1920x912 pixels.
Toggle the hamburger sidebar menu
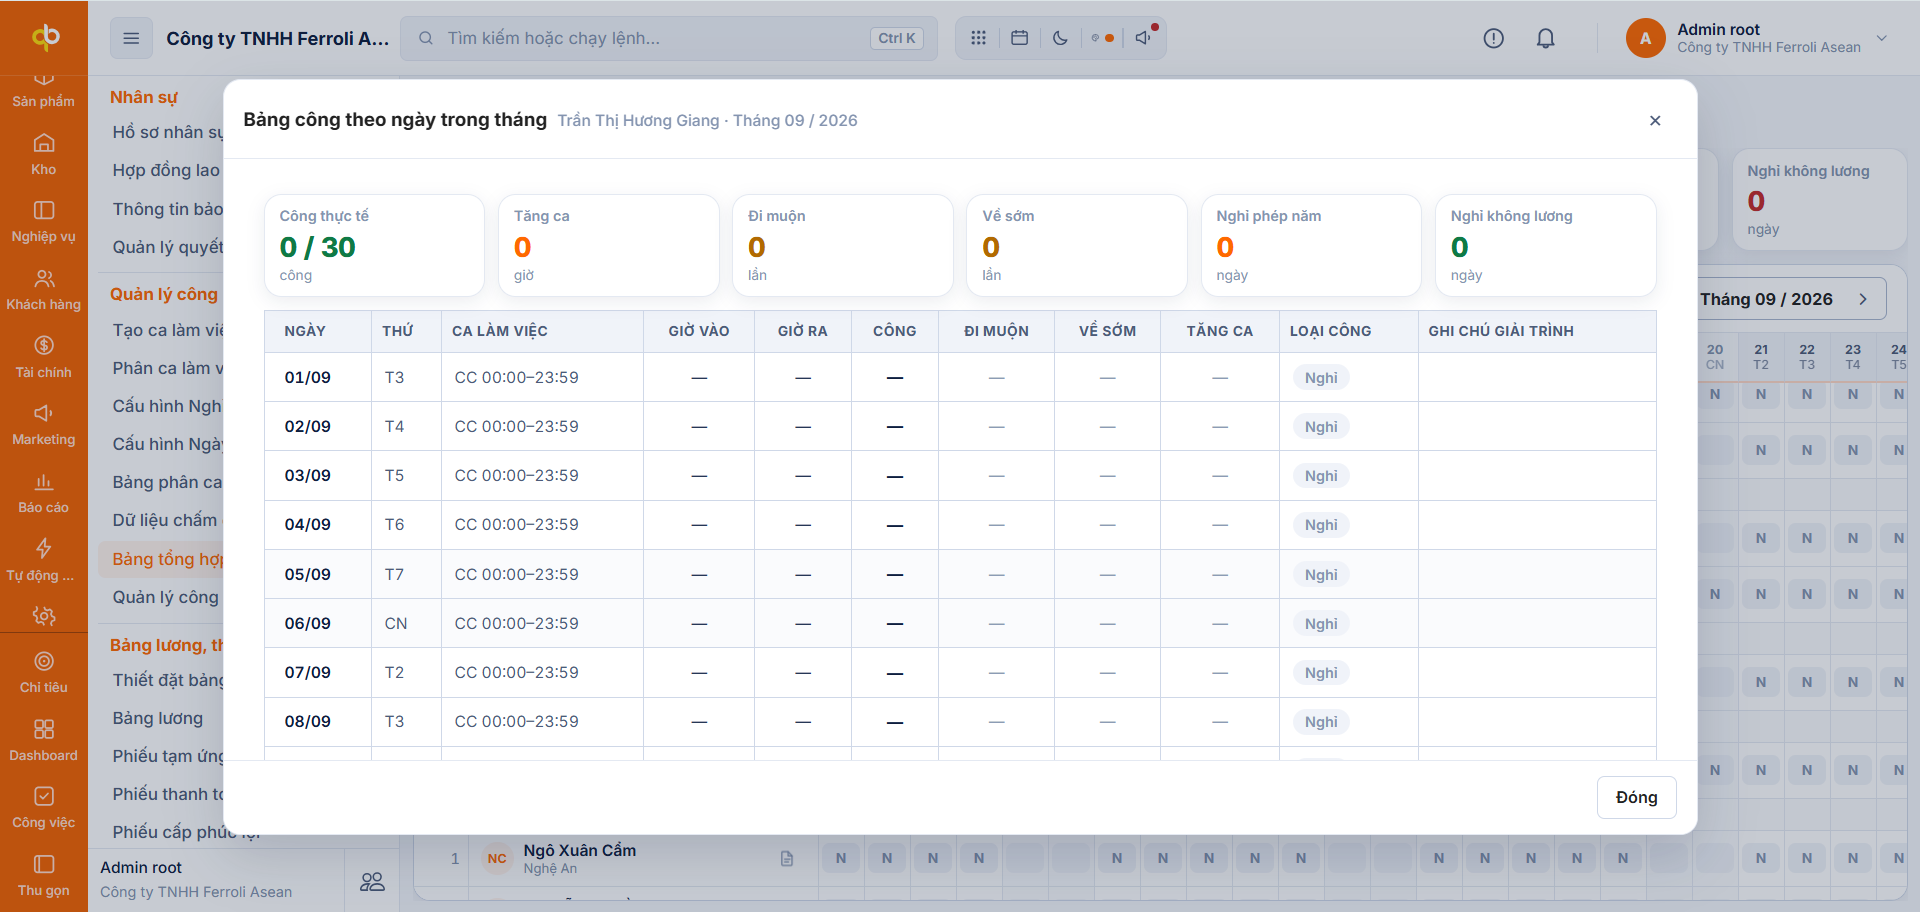tap(131, 38)
